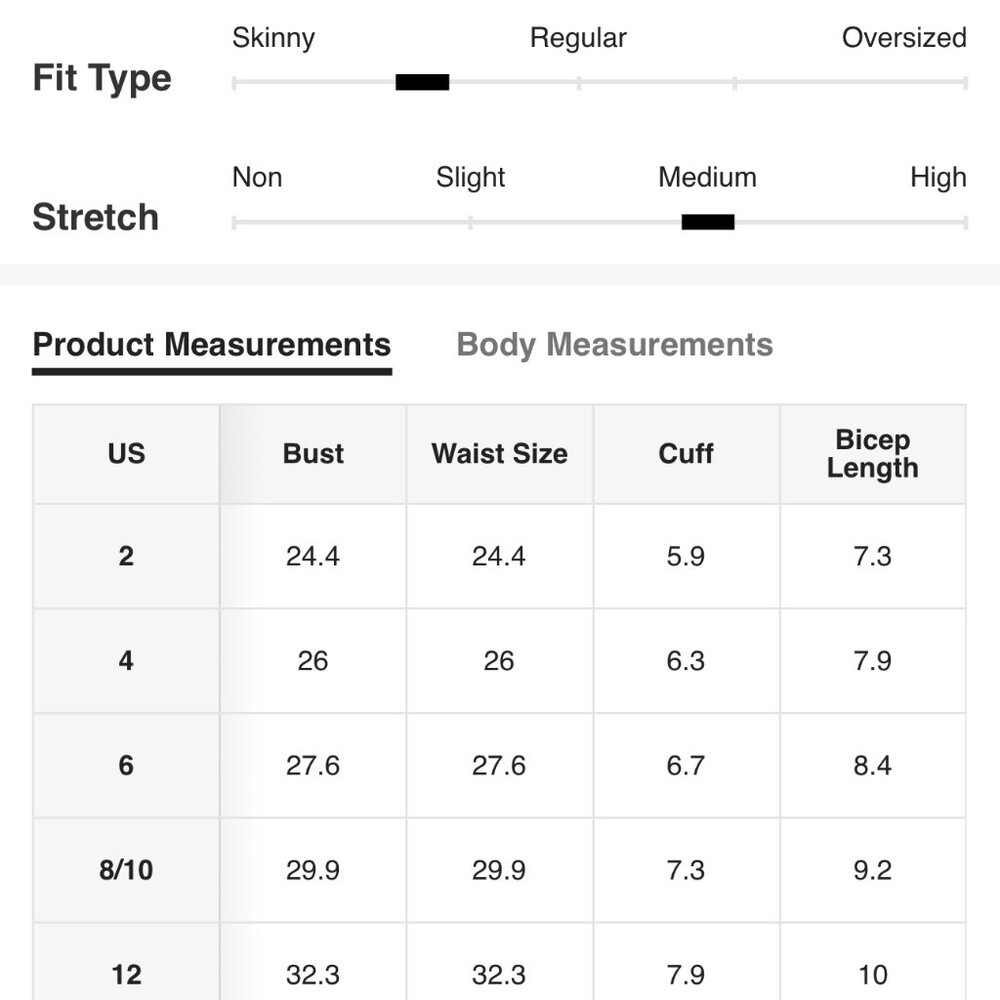
Task: Select the Bust column header
Action: 313,454
